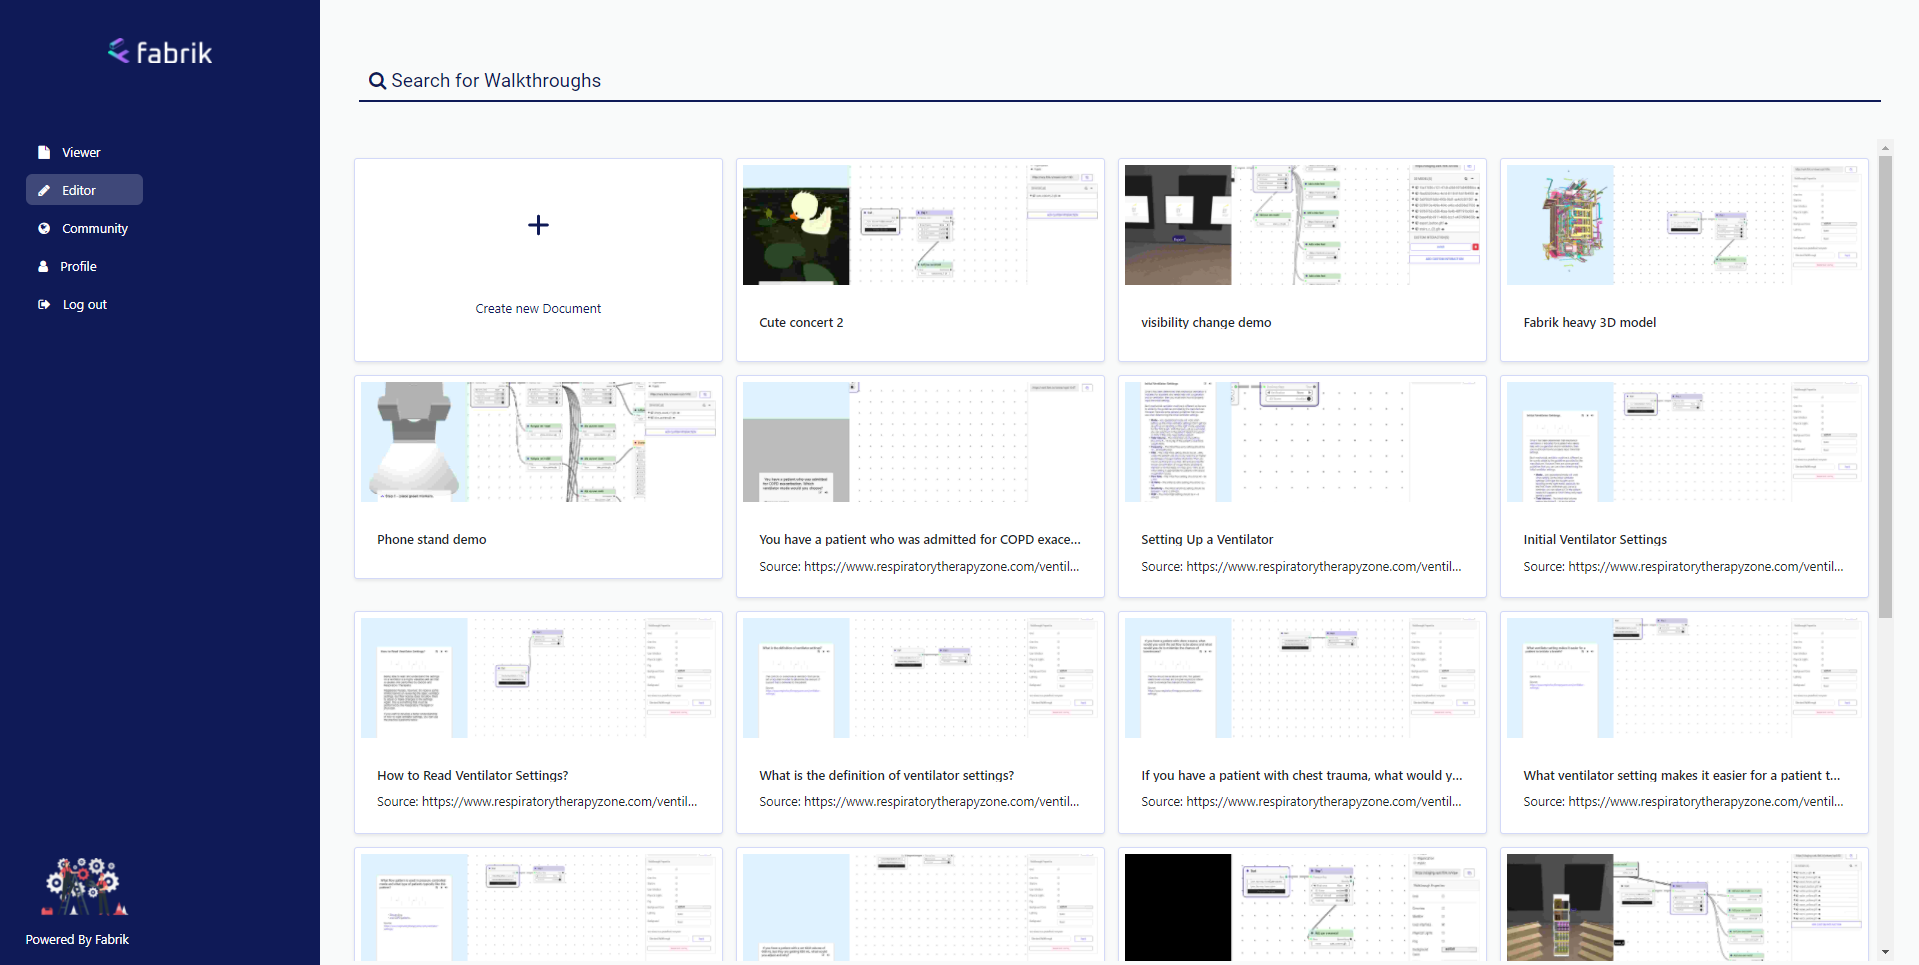The width and height of the screenshot is (1919, 965).
Task: Click the plus icon to create document
Action: click(x=538, y=225)
